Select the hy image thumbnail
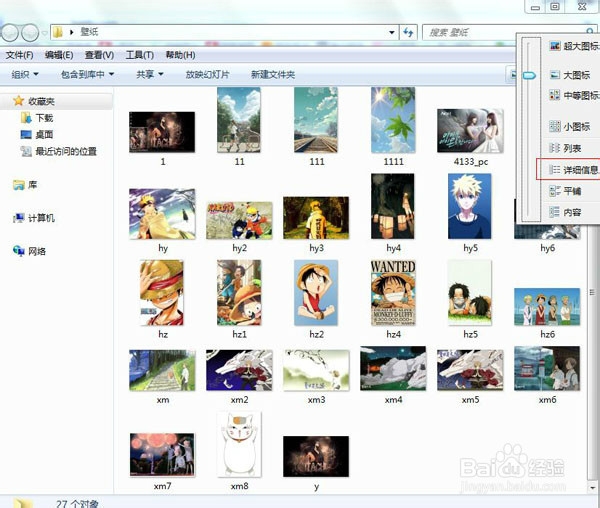Screen dimensions: 600x508 point(162,214)
